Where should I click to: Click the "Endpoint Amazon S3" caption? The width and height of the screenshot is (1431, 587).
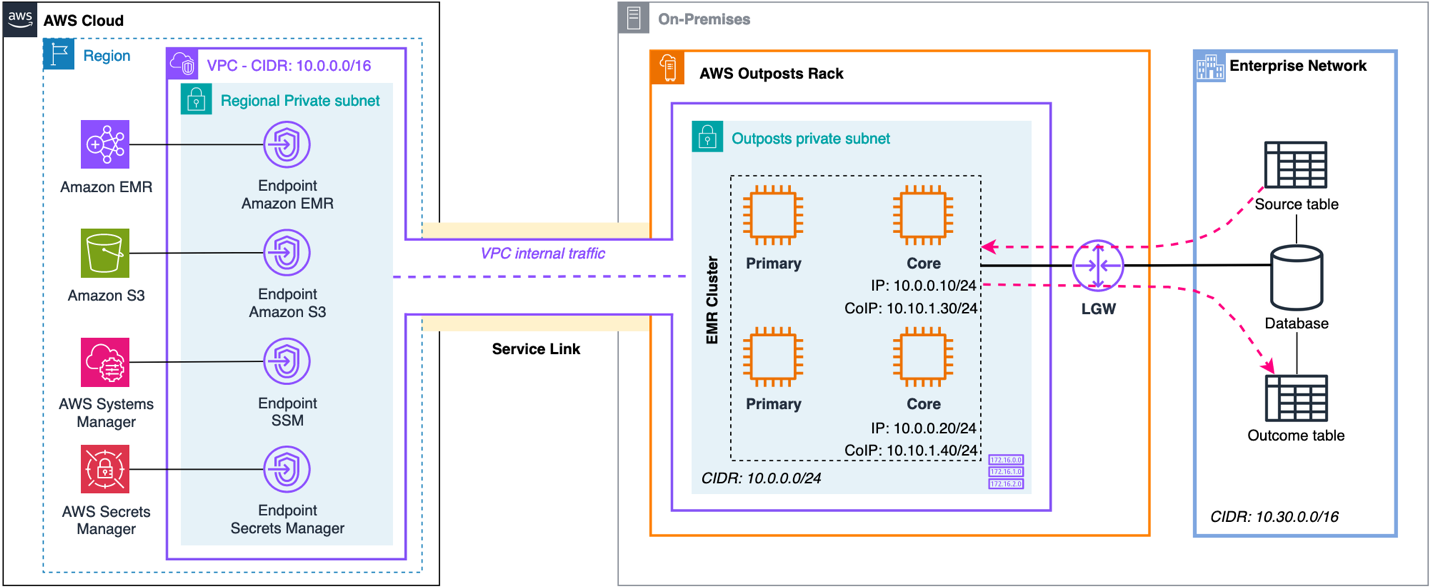[x=288, y=303]
